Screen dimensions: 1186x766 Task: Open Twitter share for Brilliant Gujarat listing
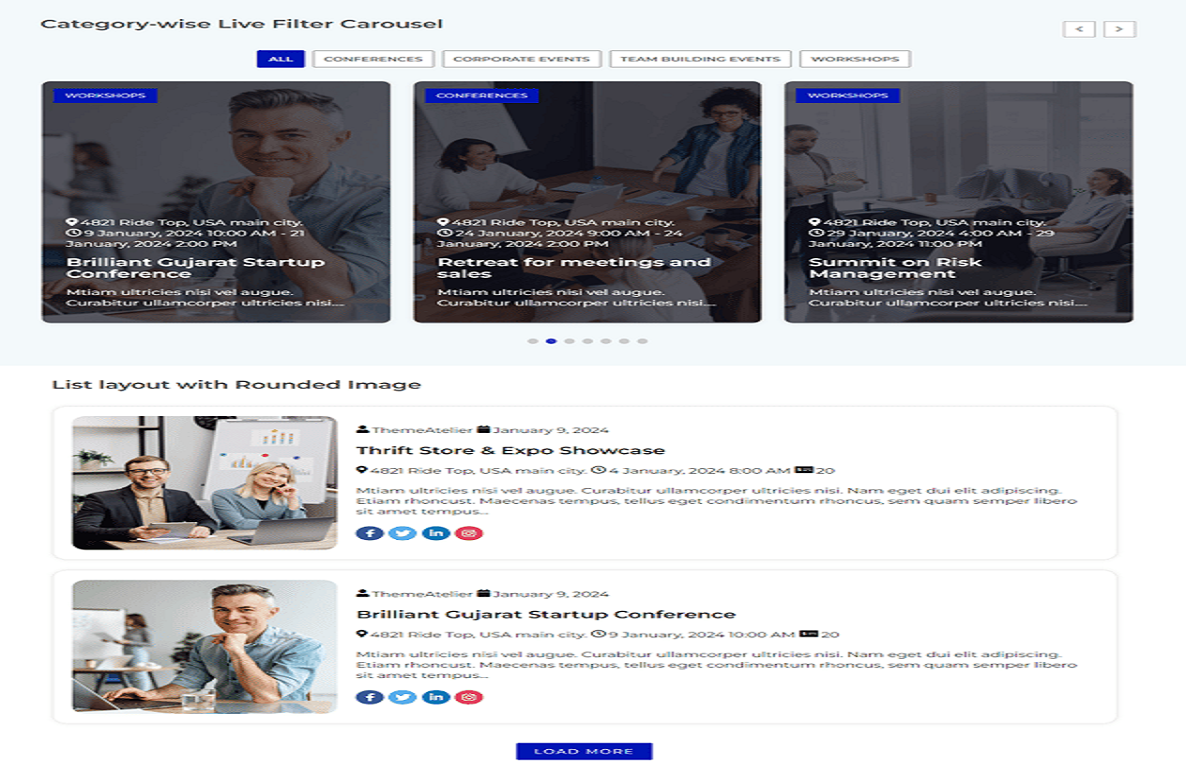[x=403, y=697]
